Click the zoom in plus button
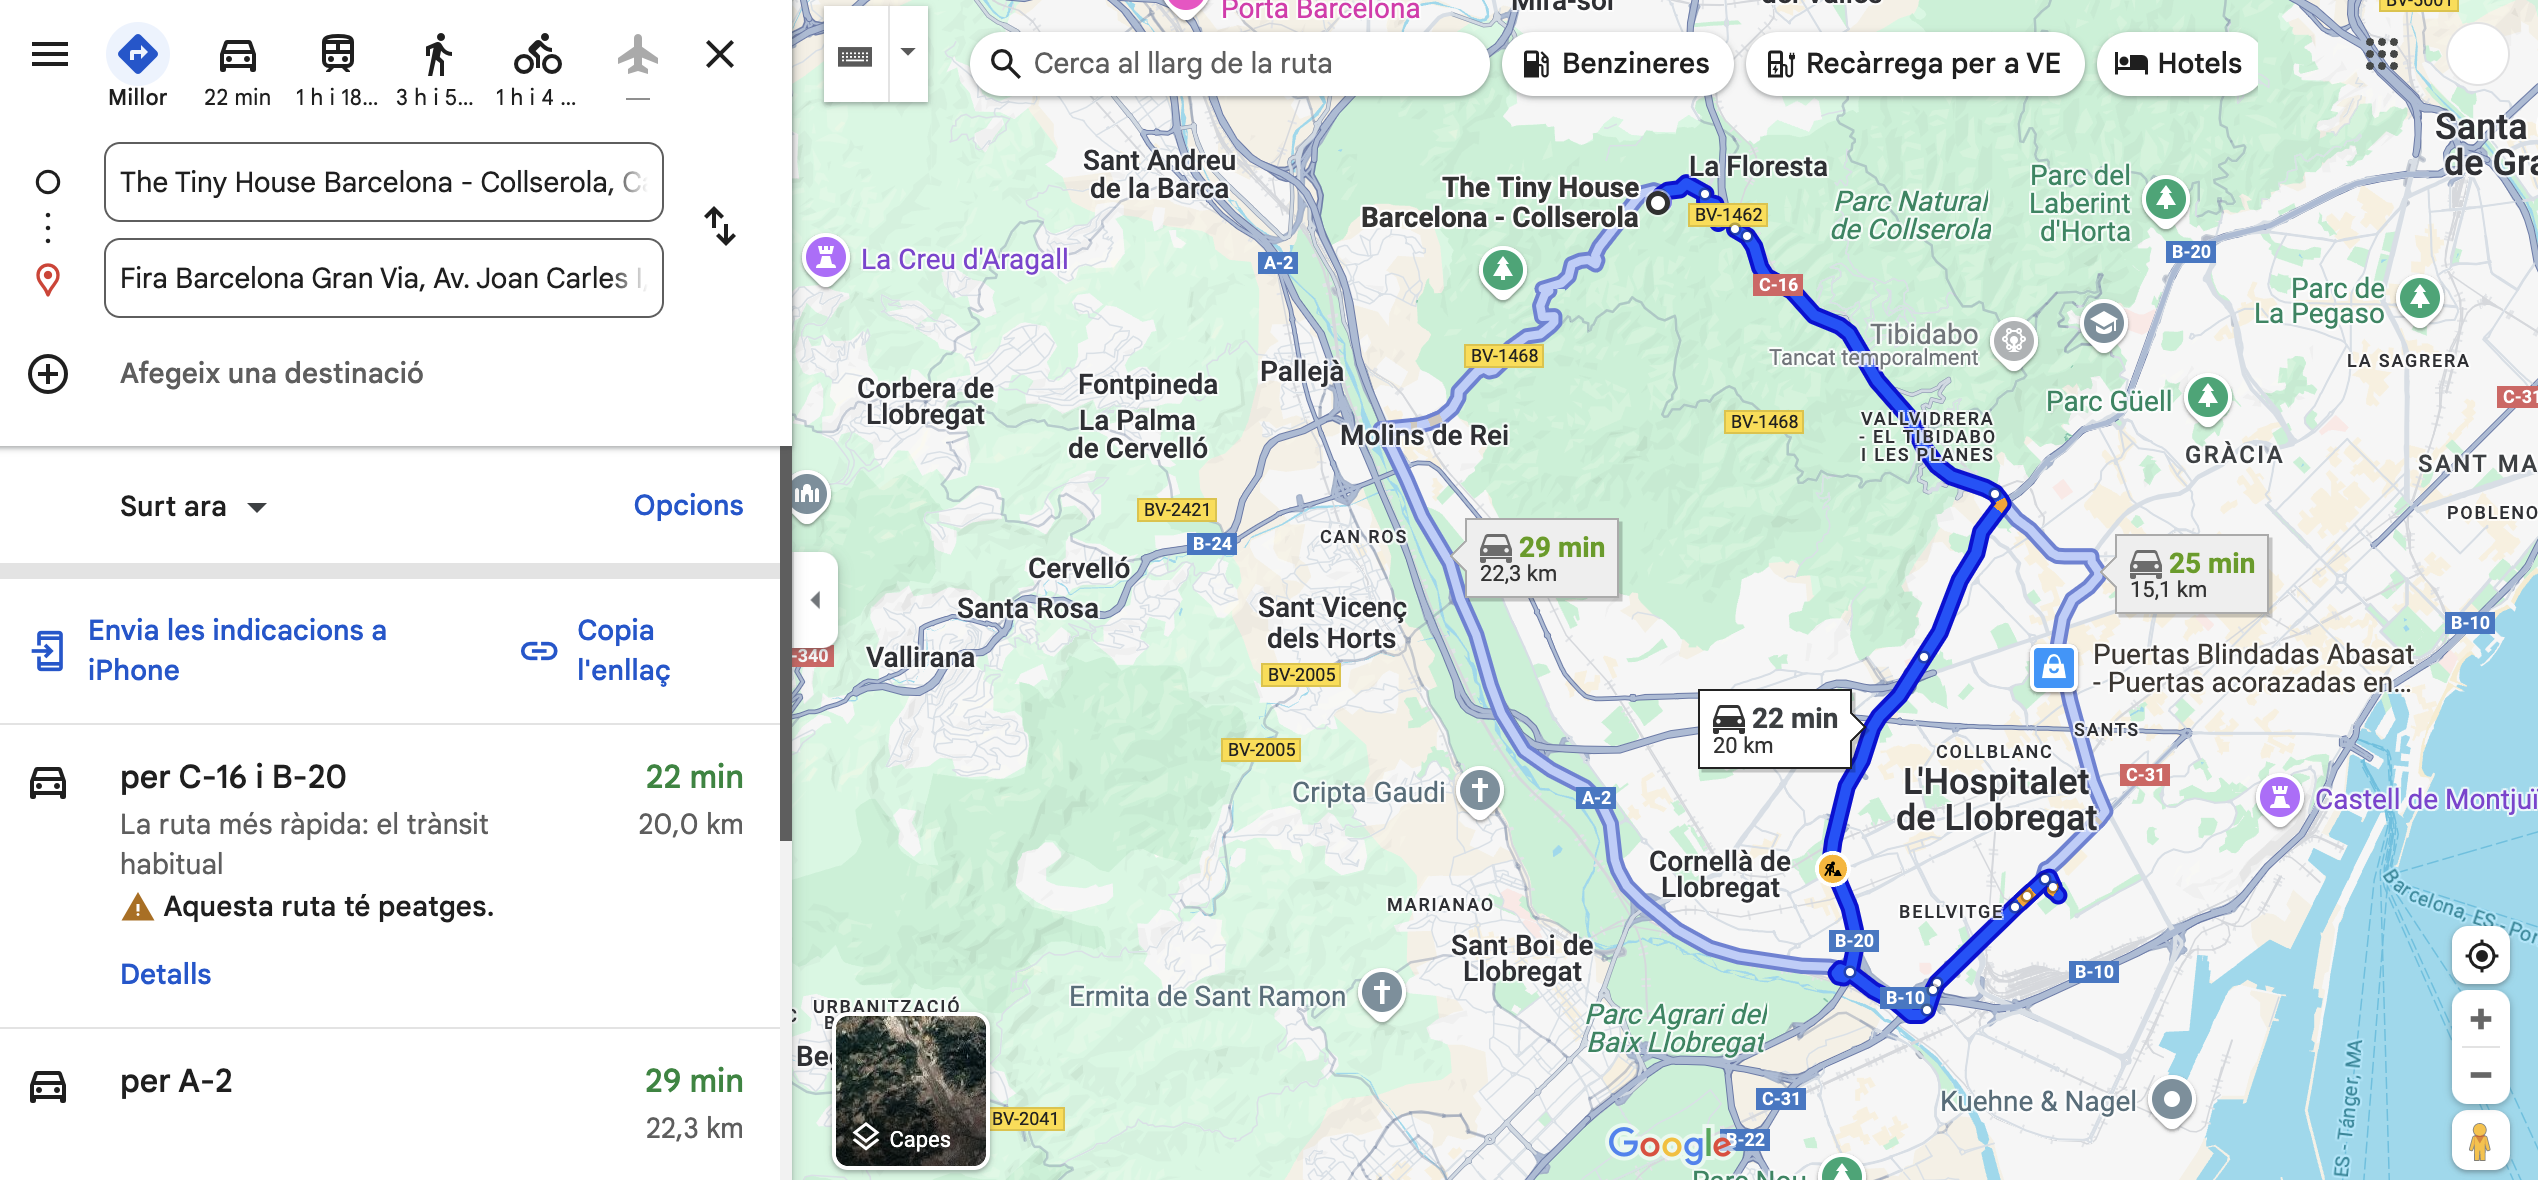This screenshot has height=1180, width=2538. pos(2480,1020)
